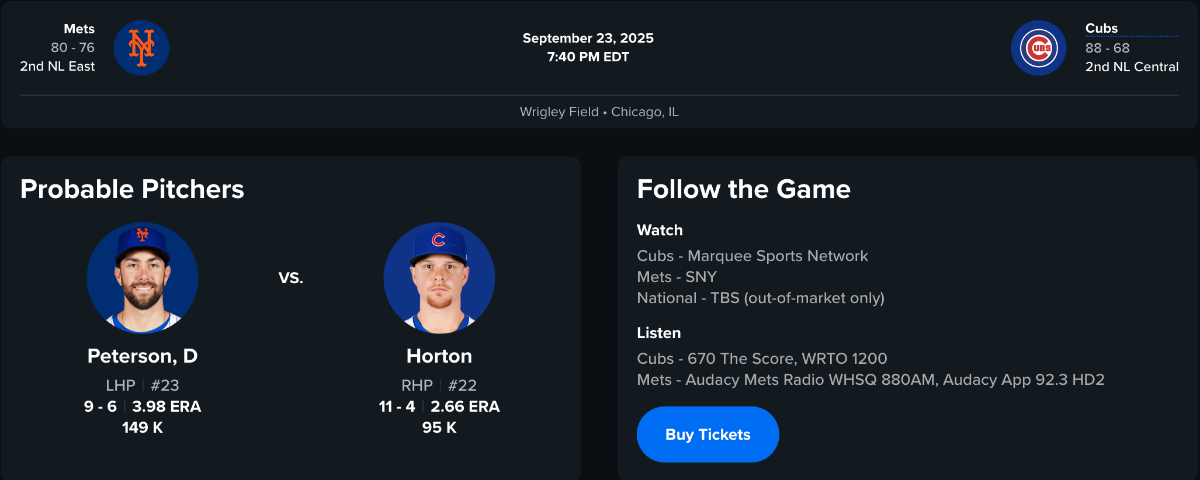The height and width of the screenshot is (480, 1200).
Task: Open David Peterson's headshot photo
Action: coord(142,277)
